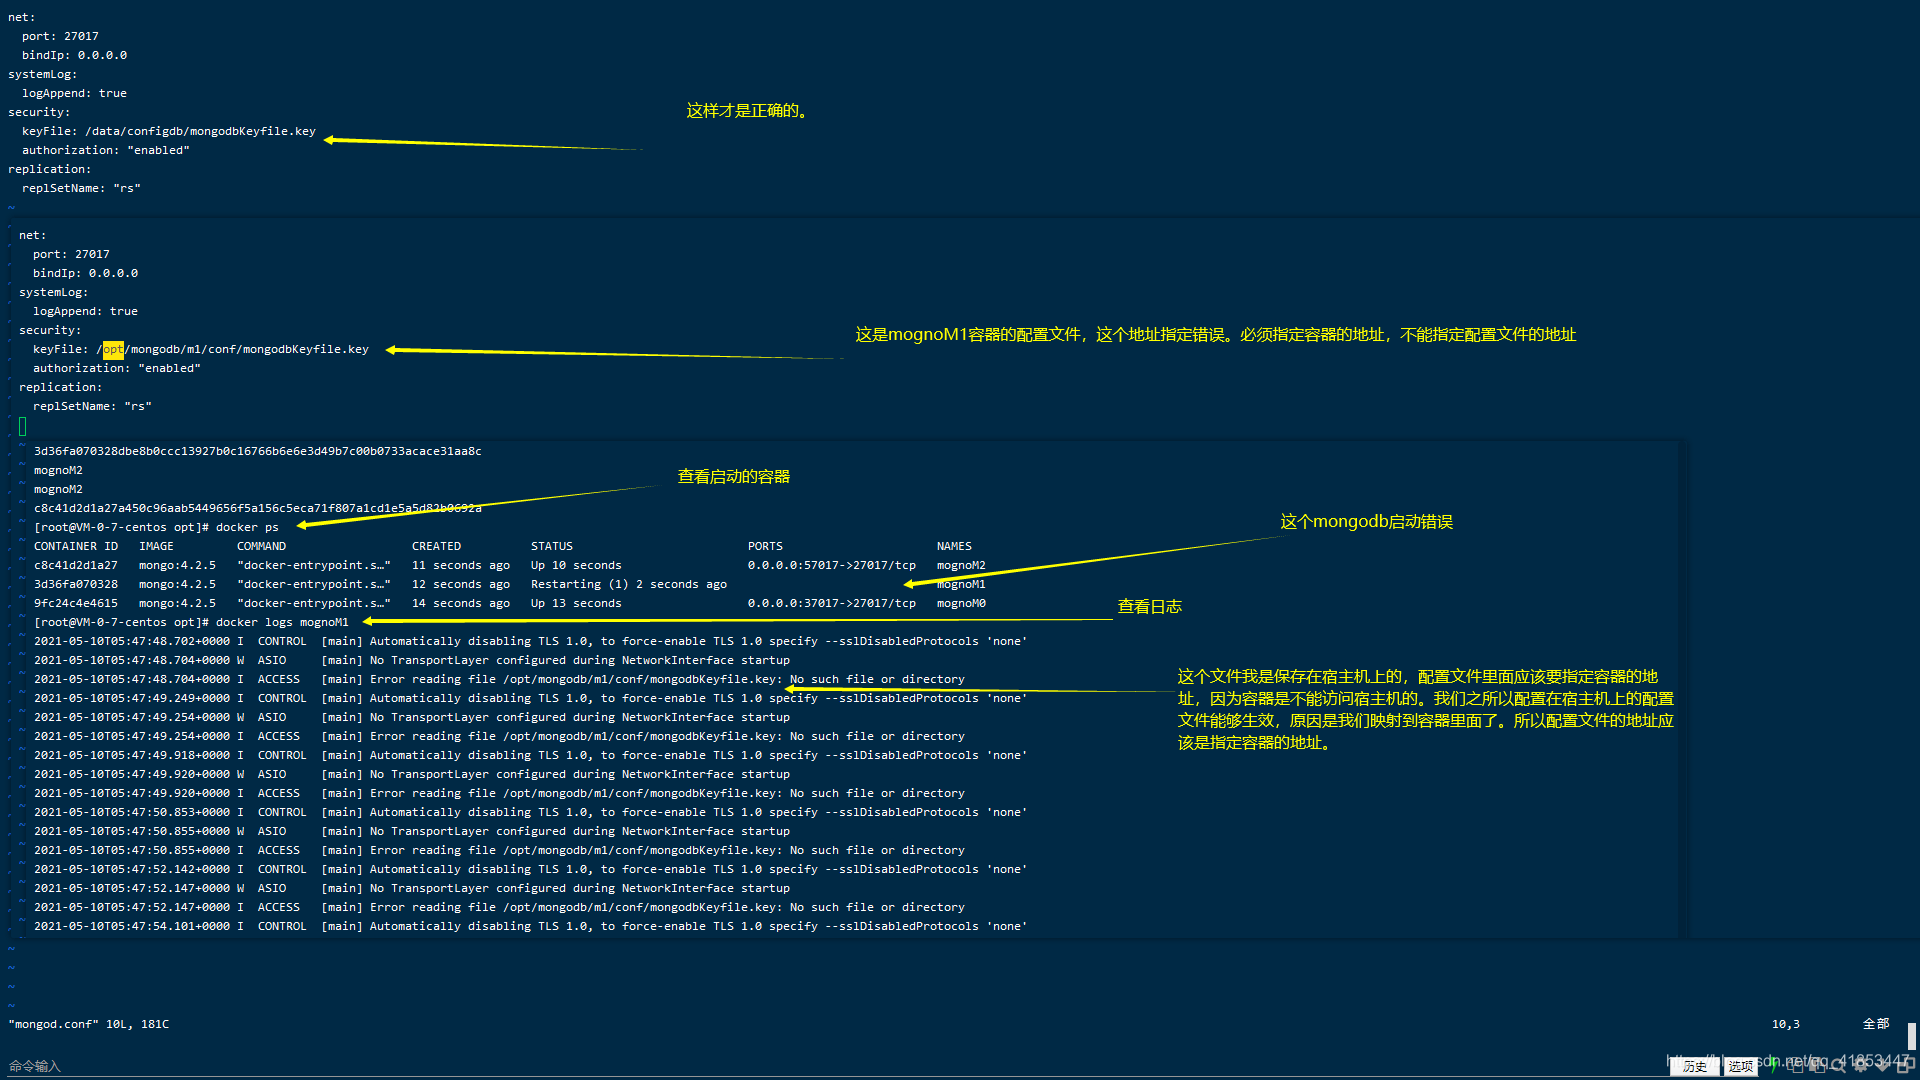Select the green lightning bolt icon
Image resolution: width=1920 pixels, height=1080 pixels.
tap(1774, 1065)
